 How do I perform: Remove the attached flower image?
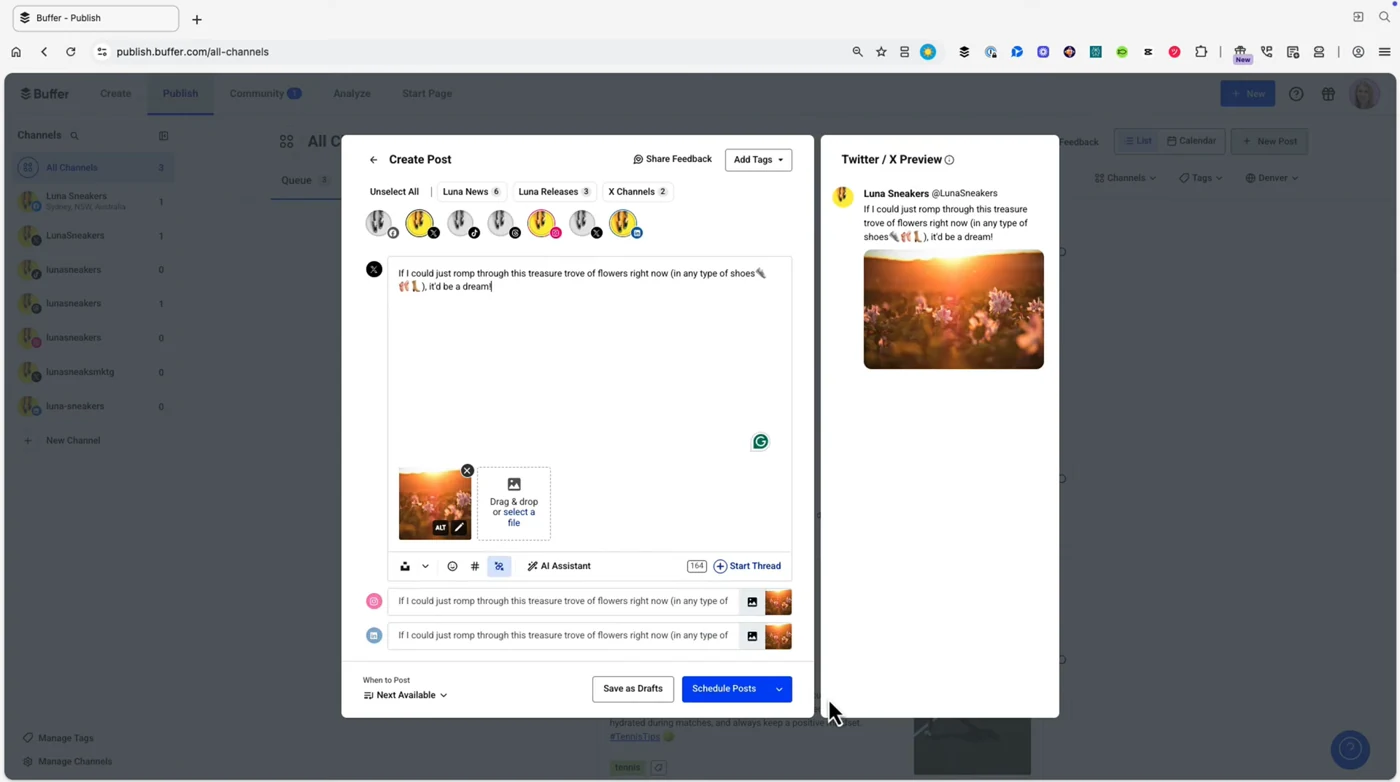pos(467,470)
